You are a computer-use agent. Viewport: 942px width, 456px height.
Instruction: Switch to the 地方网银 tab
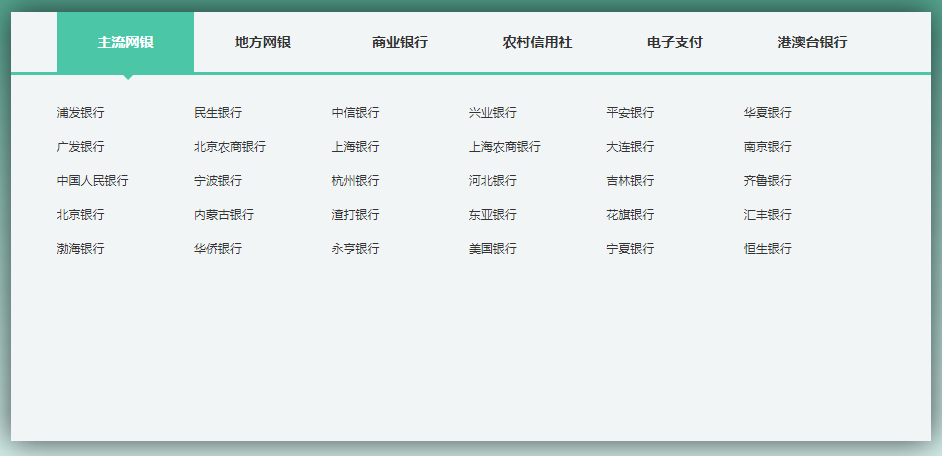[262, 42]
